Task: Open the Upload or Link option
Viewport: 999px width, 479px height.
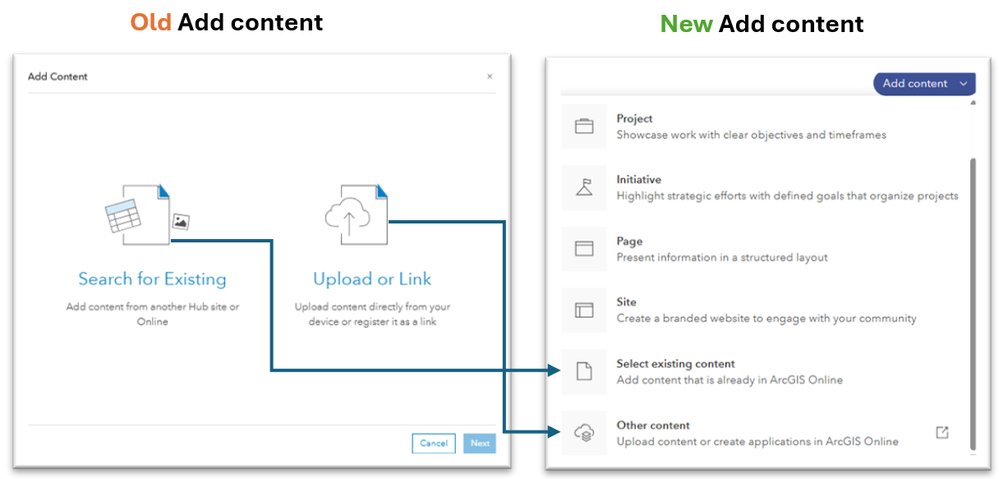Action: (372, 279)
